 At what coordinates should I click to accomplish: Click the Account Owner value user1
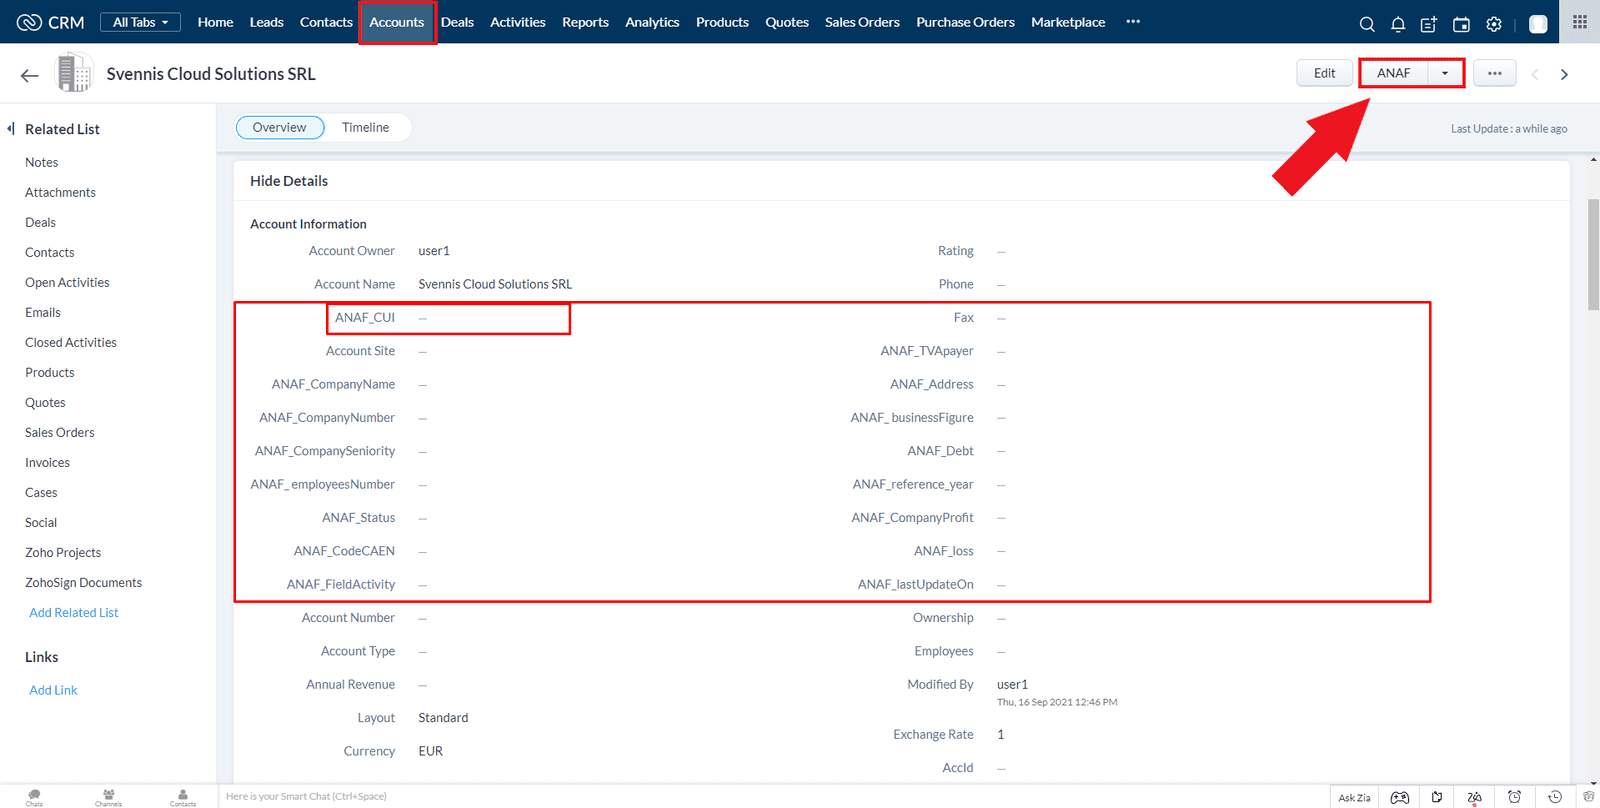point(434,252)
